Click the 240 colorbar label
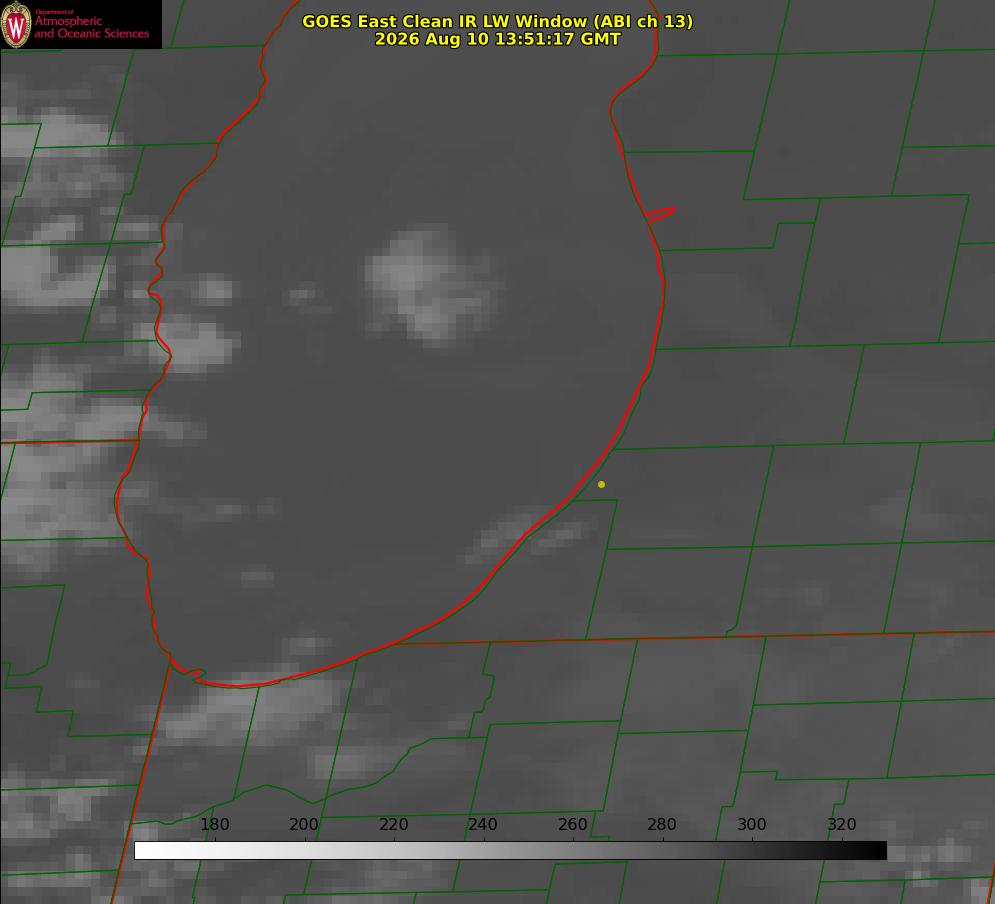This screenshot has width=995, height=904. pos(483,824)
